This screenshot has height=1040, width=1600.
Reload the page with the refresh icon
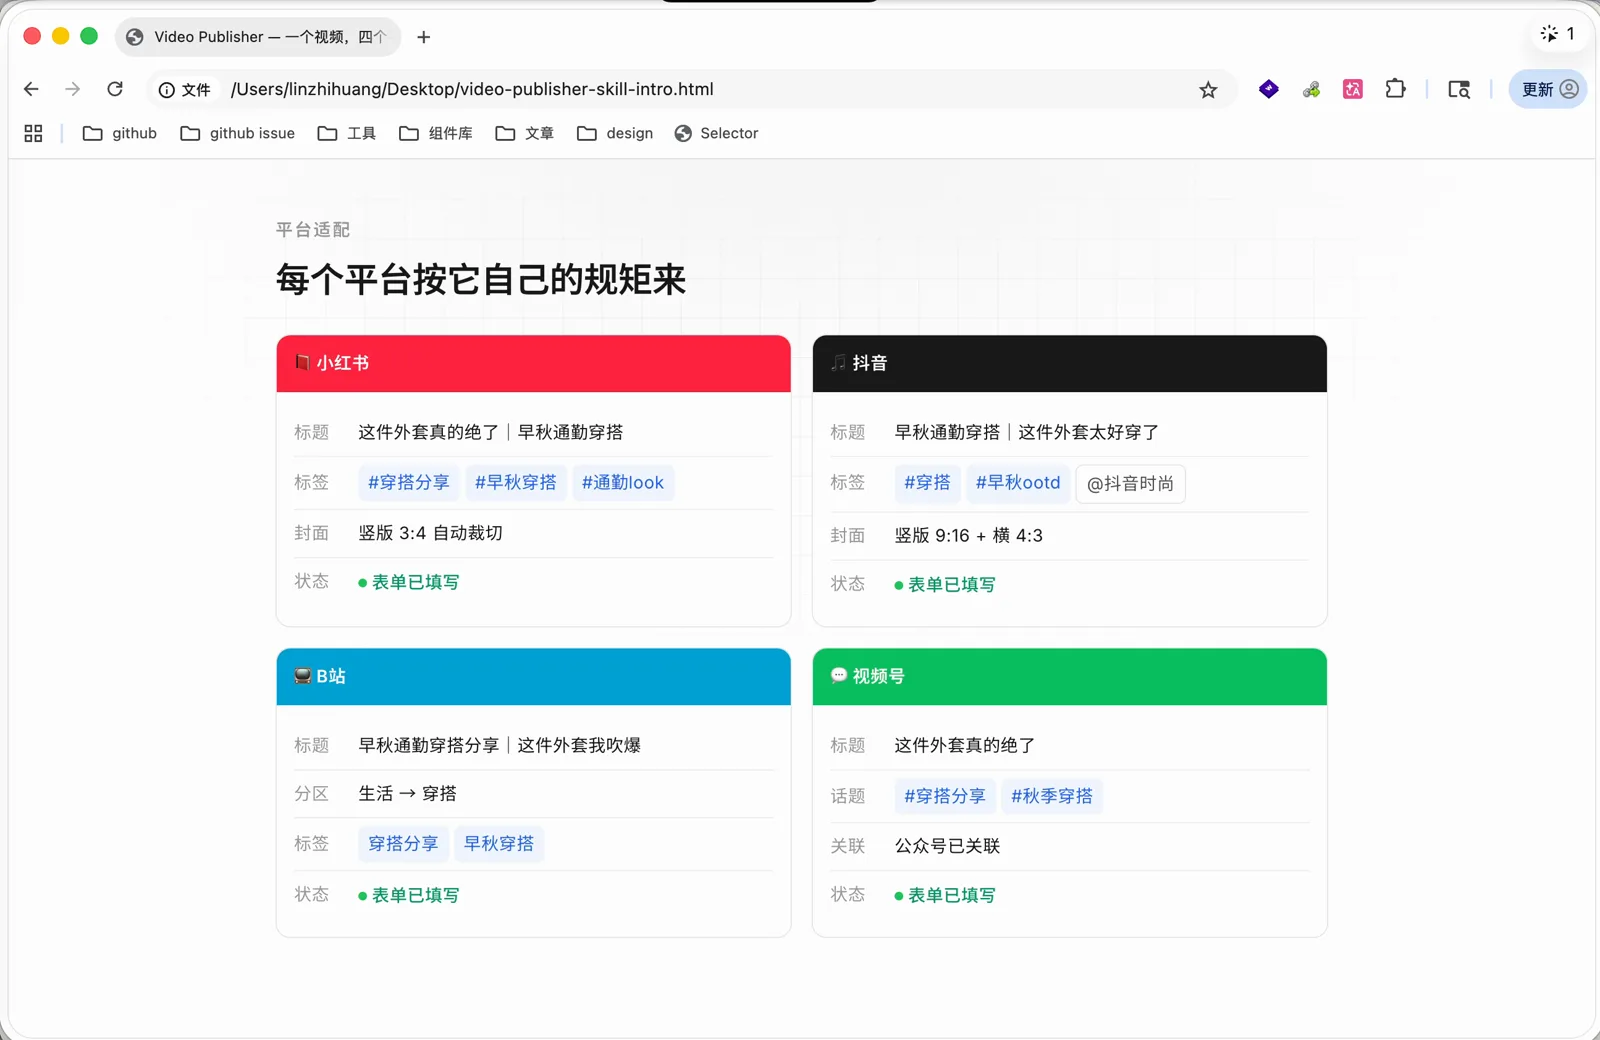pyautogui.click(x=115, y=89)
